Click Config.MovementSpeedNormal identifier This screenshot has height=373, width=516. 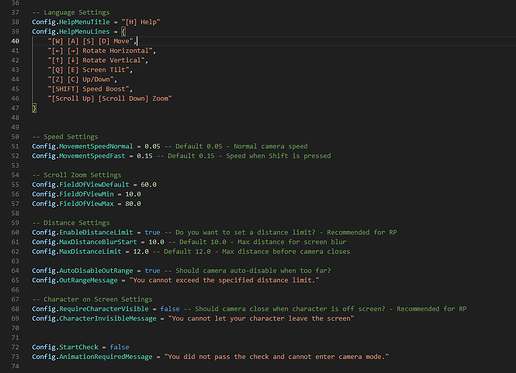point(82,146)
